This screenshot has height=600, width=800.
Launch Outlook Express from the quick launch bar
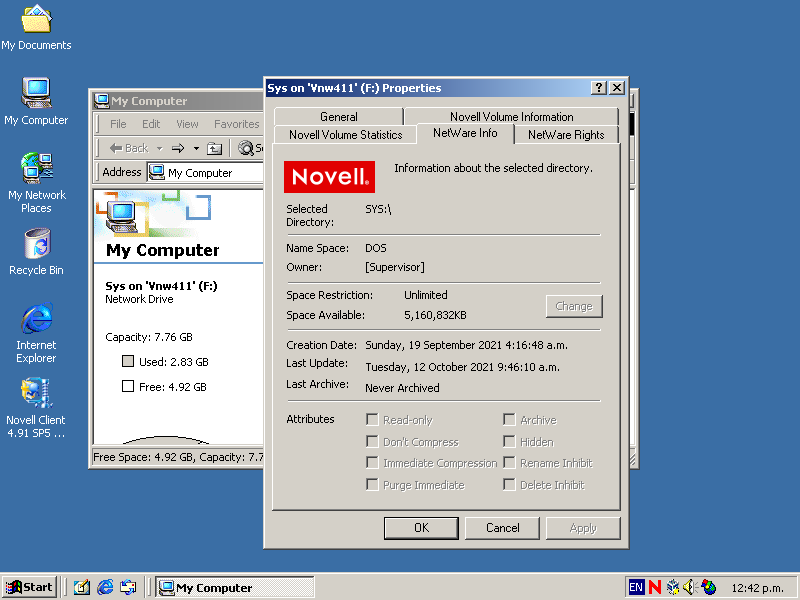(x=128, y=587)
